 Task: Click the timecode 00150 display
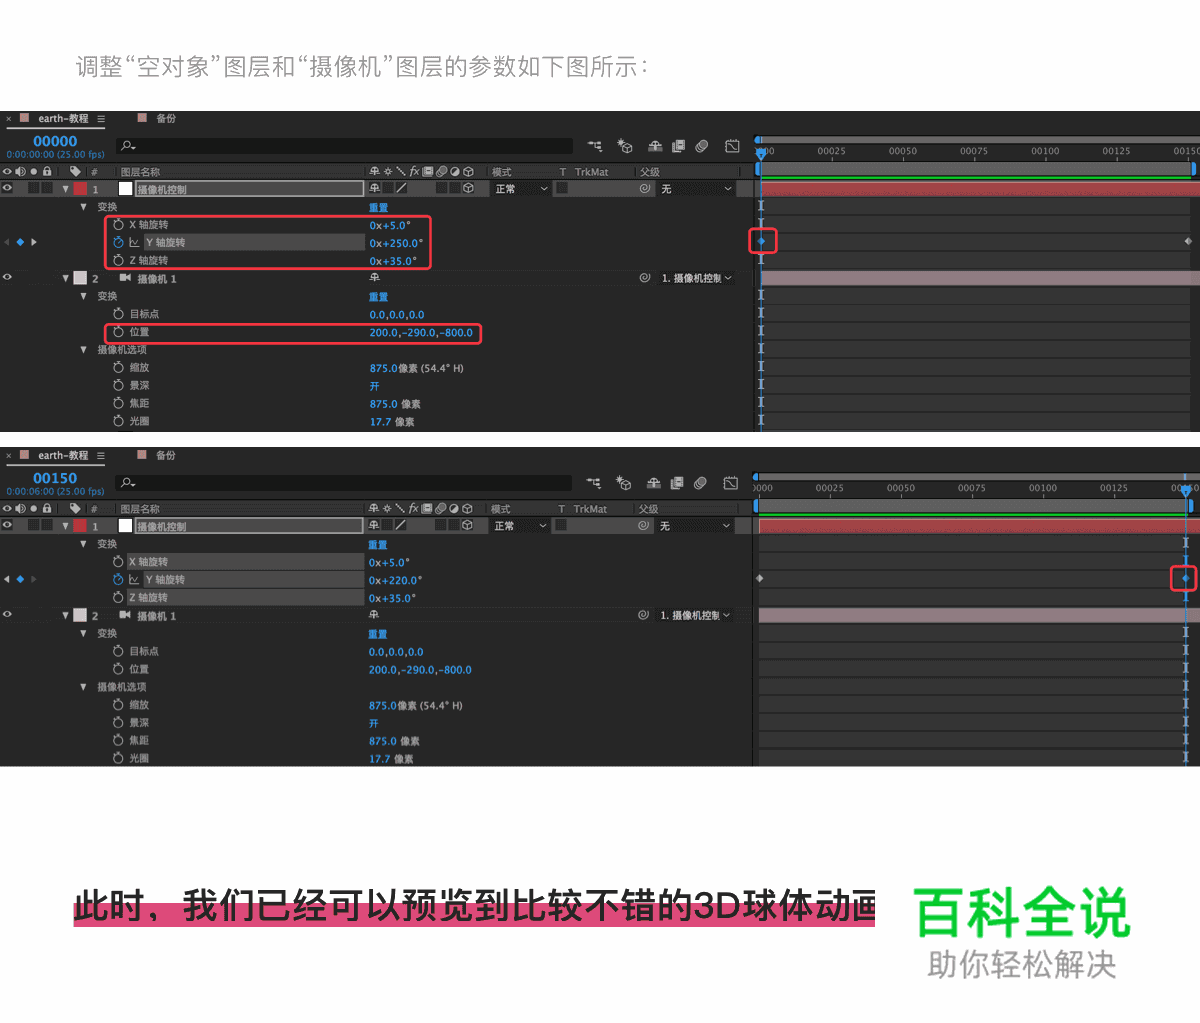tap(55, 478)
